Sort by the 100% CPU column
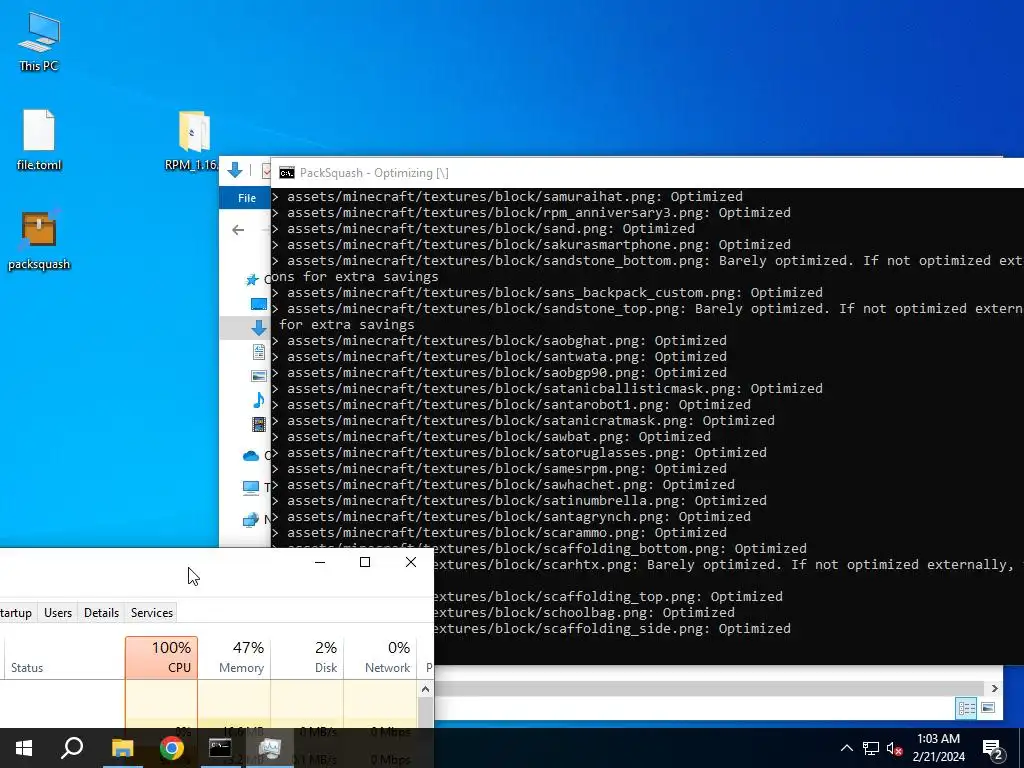Viewport: 1024px width, 768px height. [x=161, y=658]
